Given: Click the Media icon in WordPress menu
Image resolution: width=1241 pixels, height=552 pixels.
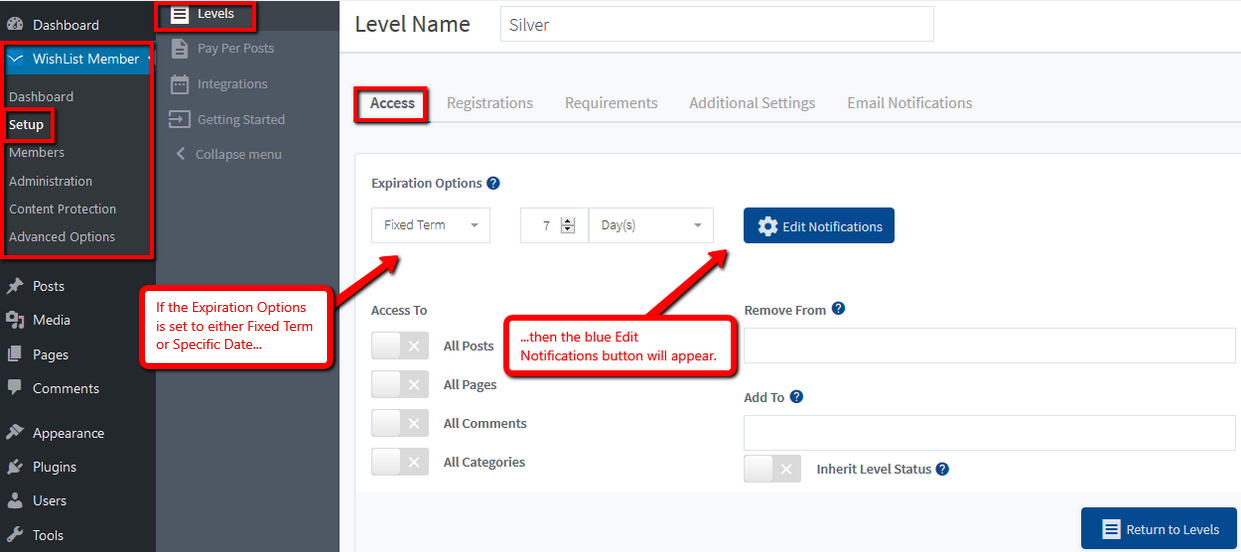Looking at the screenshot, I should tap(15, 320).
